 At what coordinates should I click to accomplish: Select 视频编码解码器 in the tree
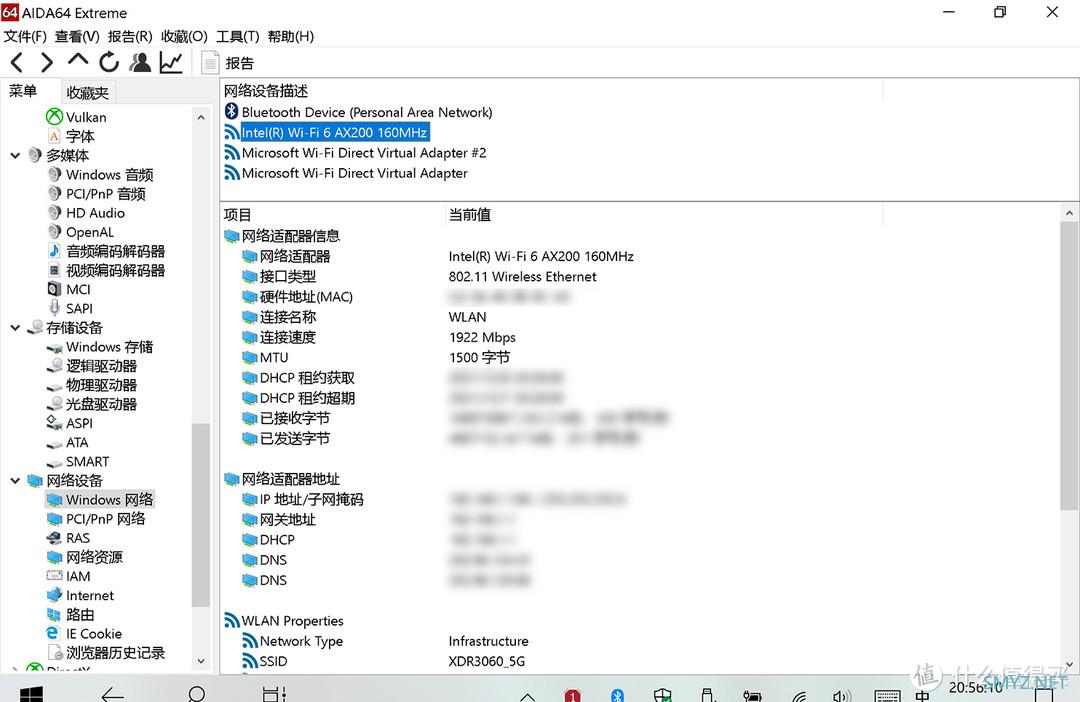(115, 271)
